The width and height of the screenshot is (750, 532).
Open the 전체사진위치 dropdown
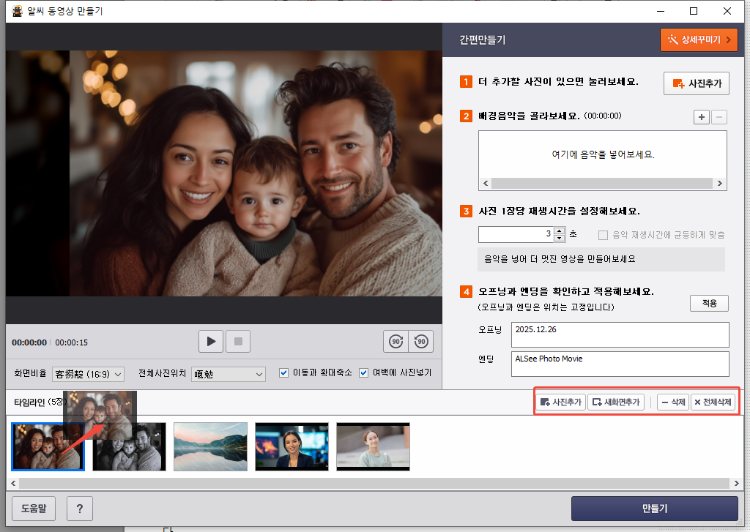click(x=228, y=374)
